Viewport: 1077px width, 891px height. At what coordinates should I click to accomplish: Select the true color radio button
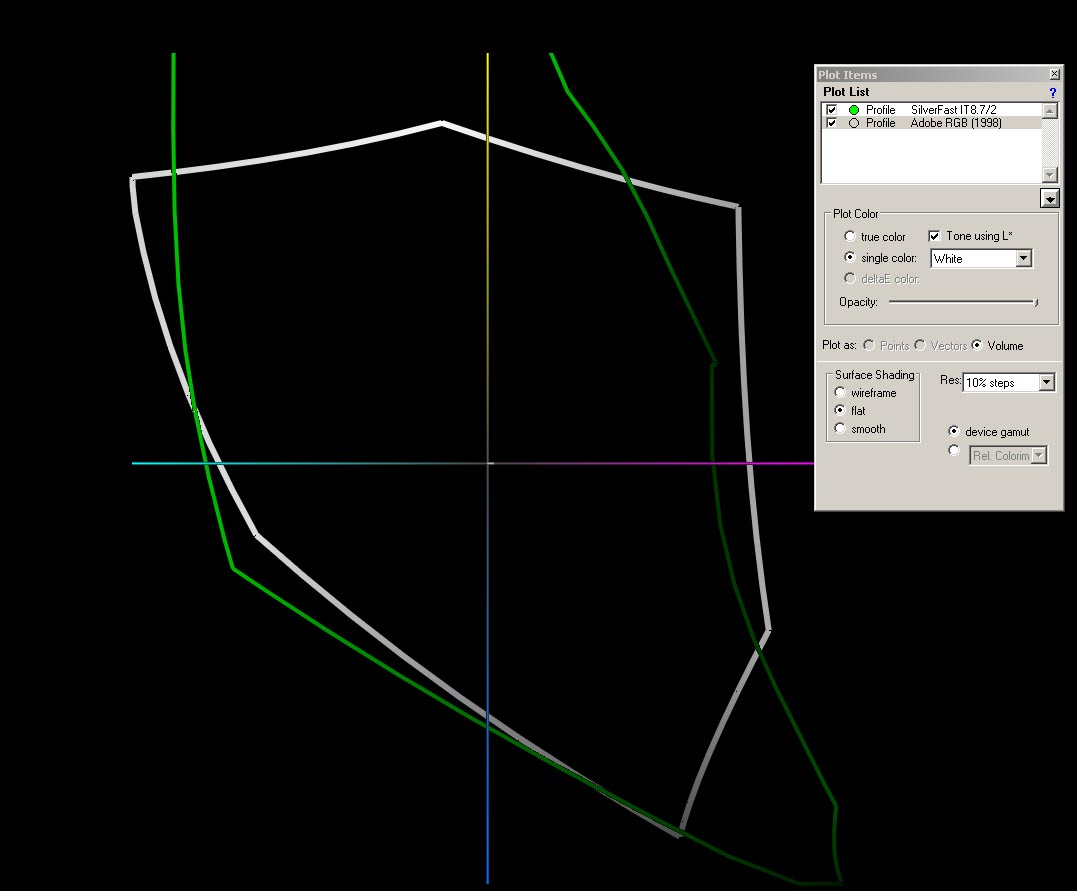(850, 236)
